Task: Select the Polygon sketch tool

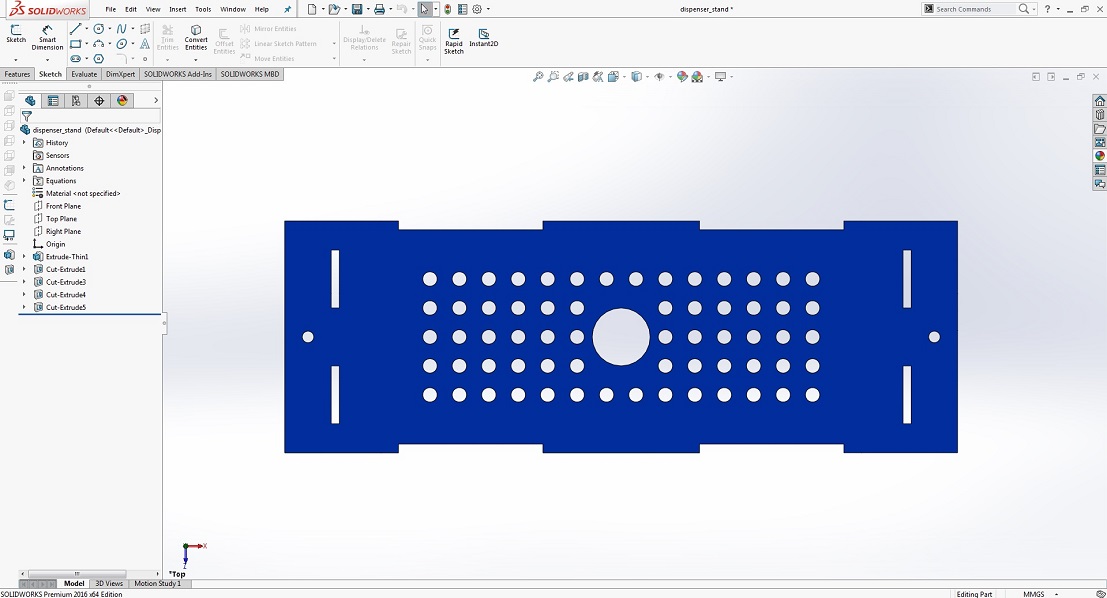Action: (99, 59)
